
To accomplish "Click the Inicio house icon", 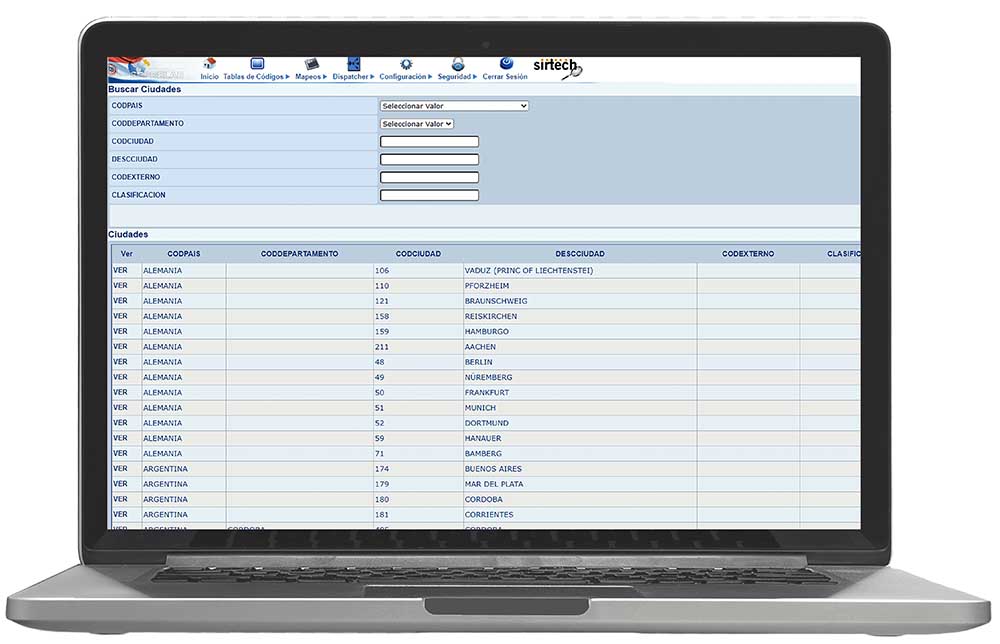I will (x=209, y=65).
